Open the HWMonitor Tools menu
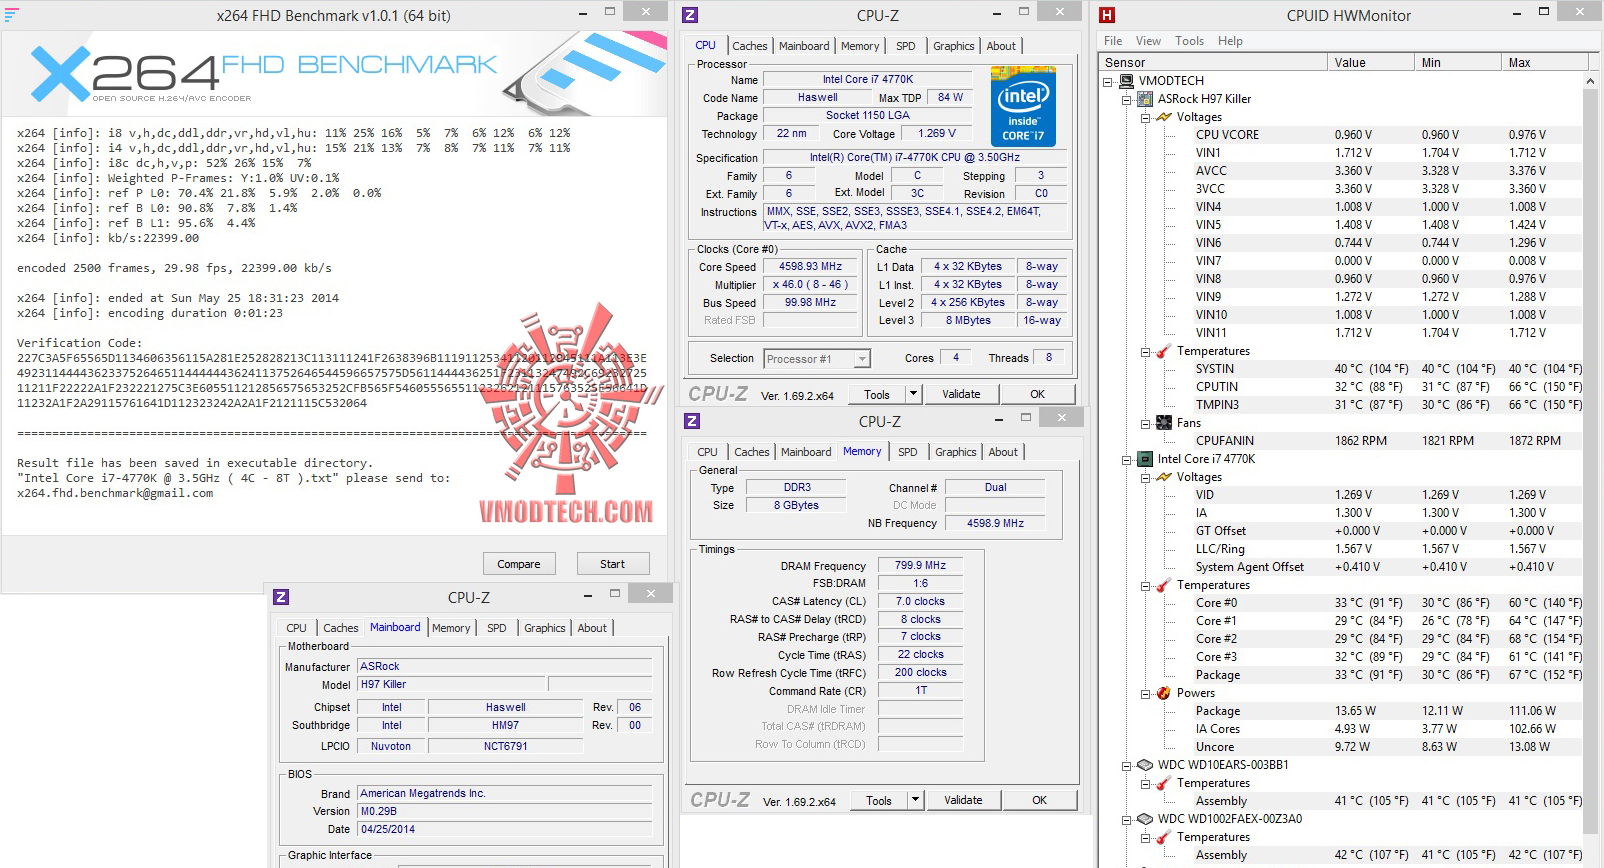 (x=1189, y=41)
